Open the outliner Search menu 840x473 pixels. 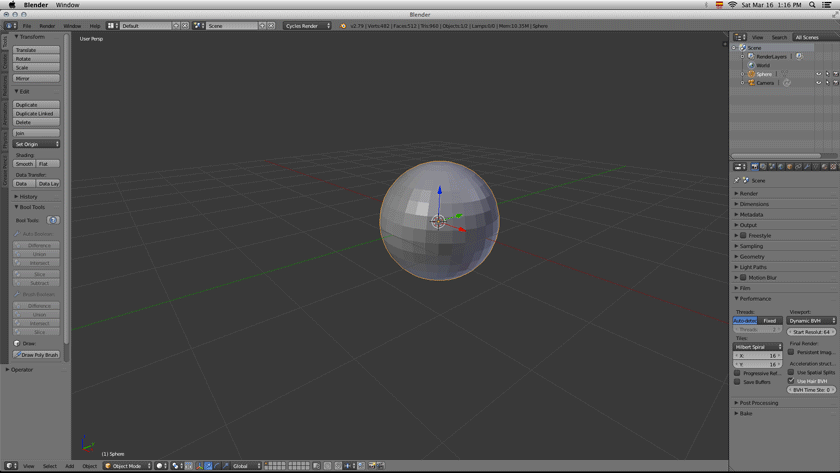coord(779,37)
